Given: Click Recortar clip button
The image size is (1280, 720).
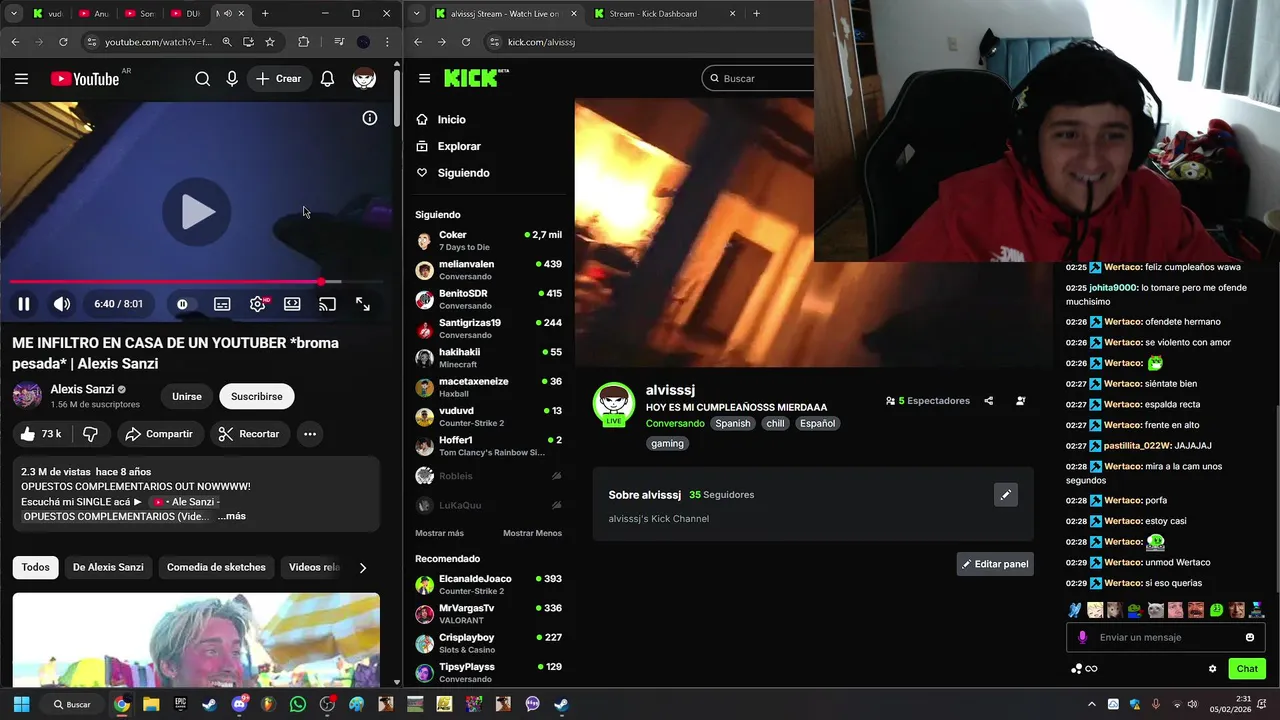Looking at the screenshot, I should click(x=249, y=434).
